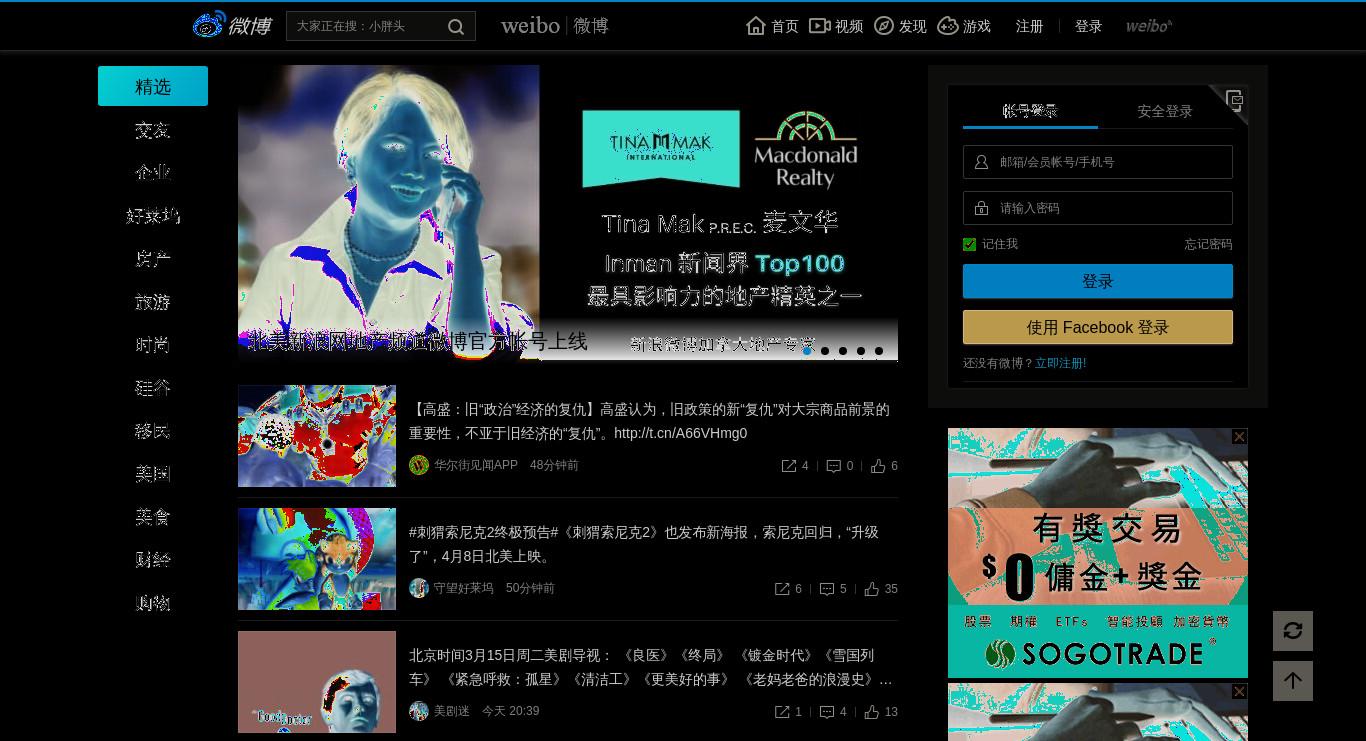Select the third carousel dot
The height and width of the screenshot is (741, 1366).
pyautogui.click(x=843, y=351)
